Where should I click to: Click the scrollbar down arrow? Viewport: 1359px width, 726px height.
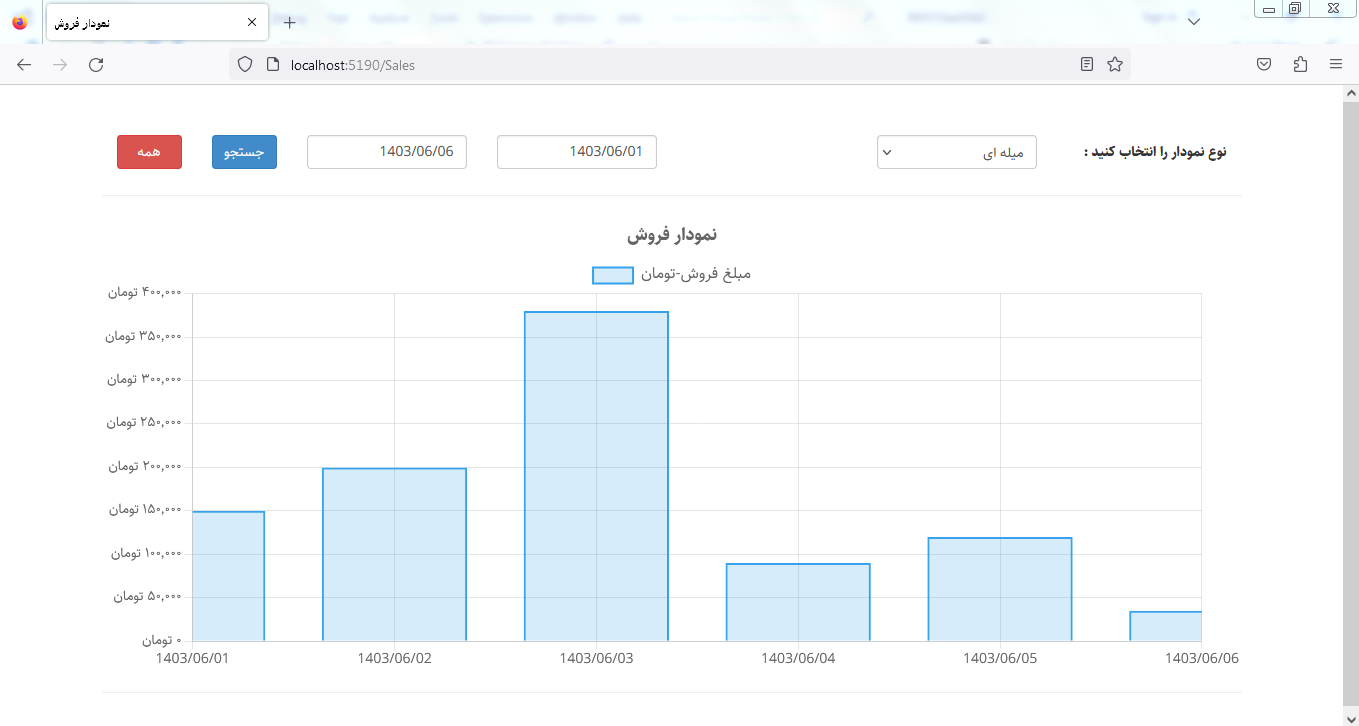(1350, 716)
